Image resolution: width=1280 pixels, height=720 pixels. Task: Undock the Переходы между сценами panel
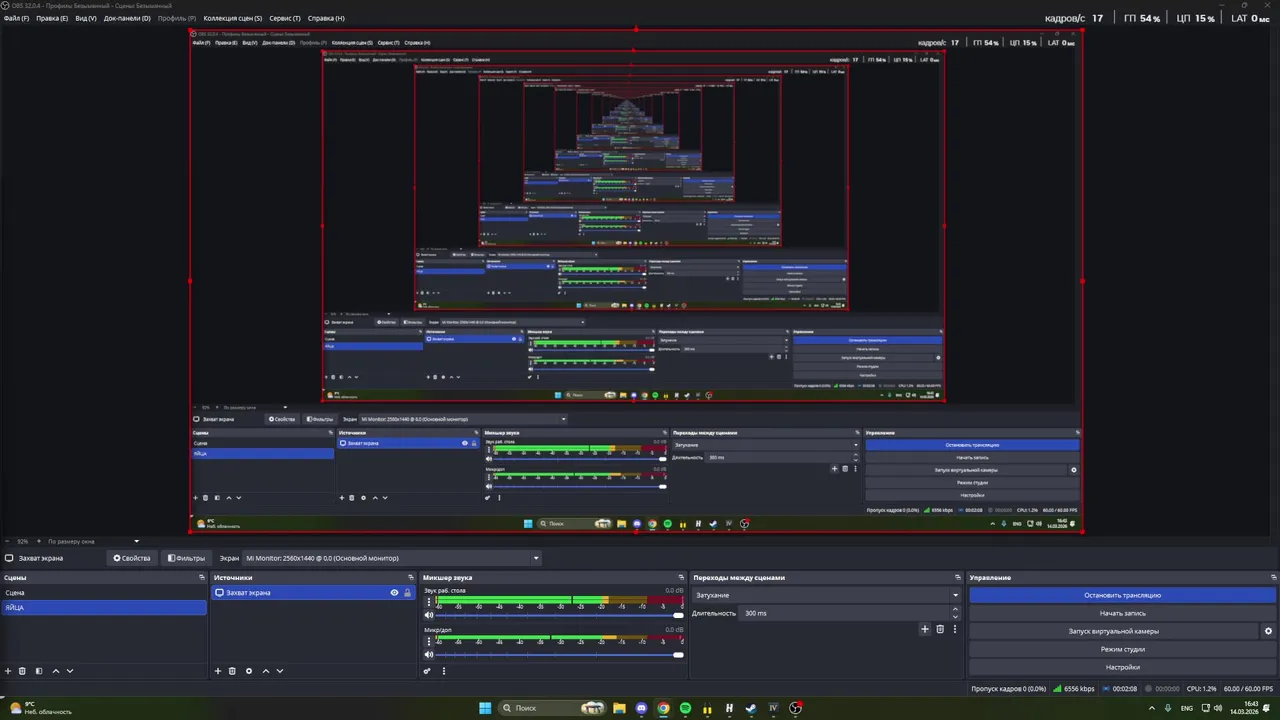pyautogui.click(x=957, y=577)
